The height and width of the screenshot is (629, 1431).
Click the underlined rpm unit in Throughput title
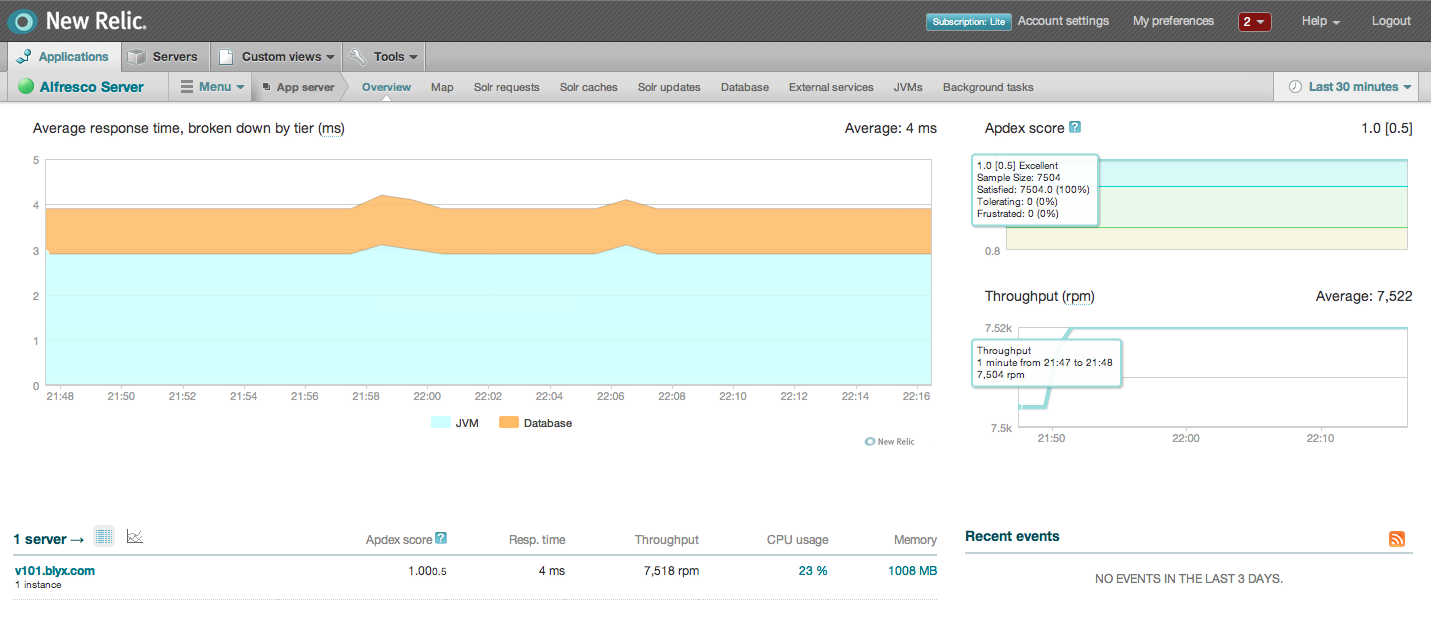click(x=1078, y=296)
